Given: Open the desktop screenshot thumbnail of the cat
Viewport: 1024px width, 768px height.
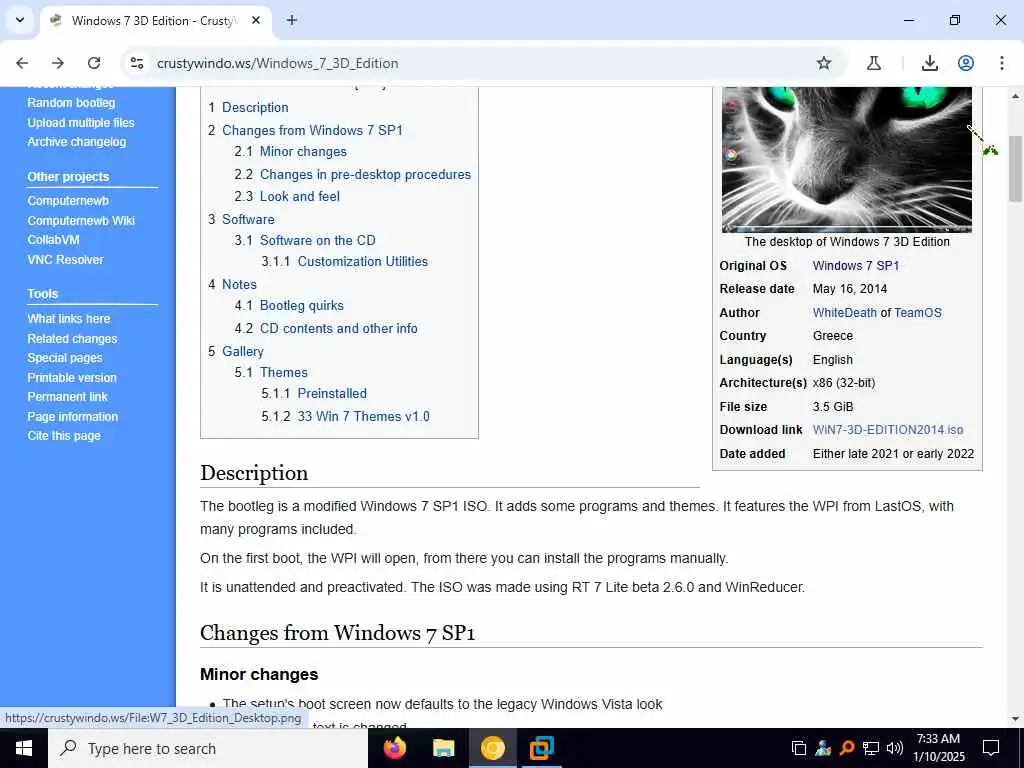Looking at the screenshot, I should (x=847, y=159).
